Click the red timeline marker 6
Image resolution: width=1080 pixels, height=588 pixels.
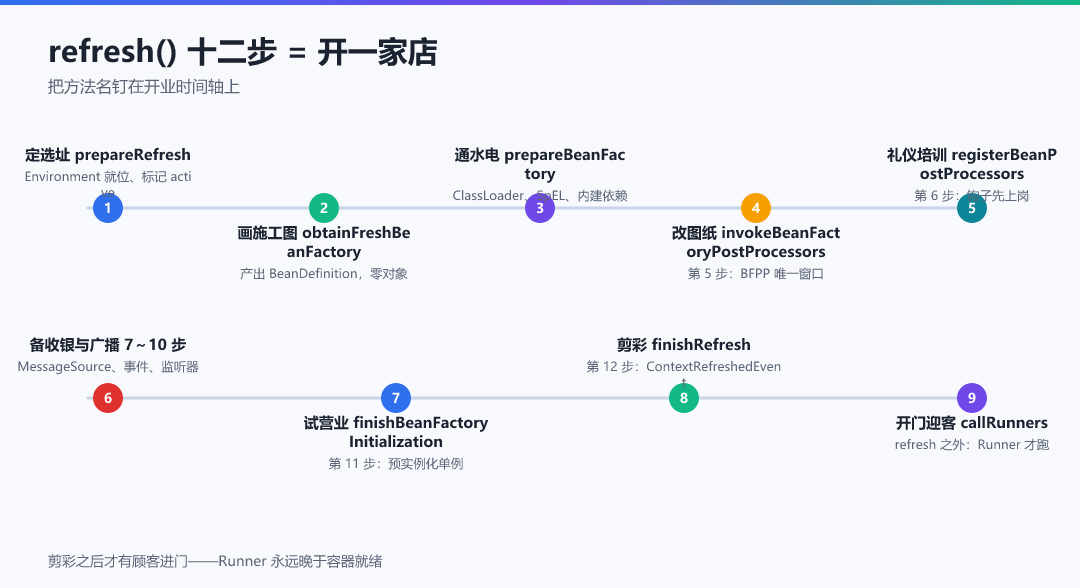pyautogui.click(x=108, y=398)
